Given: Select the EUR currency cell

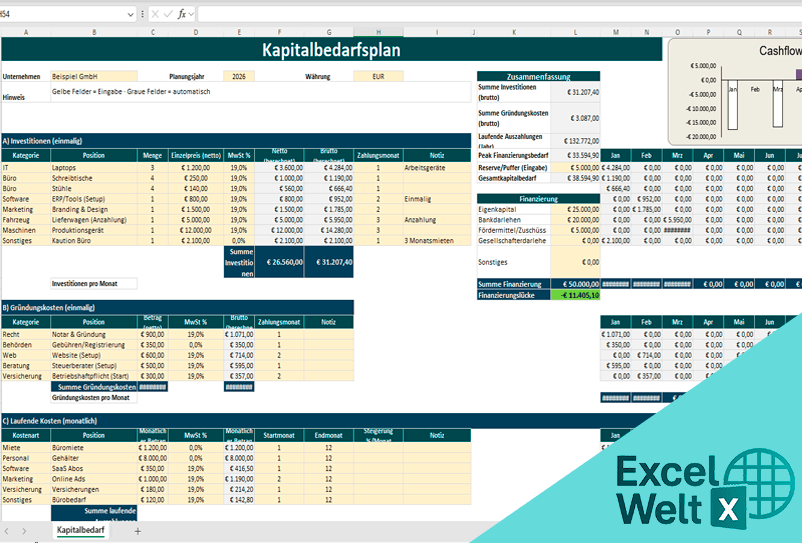Looking at the screenshot, I should [x=378, y=76].
